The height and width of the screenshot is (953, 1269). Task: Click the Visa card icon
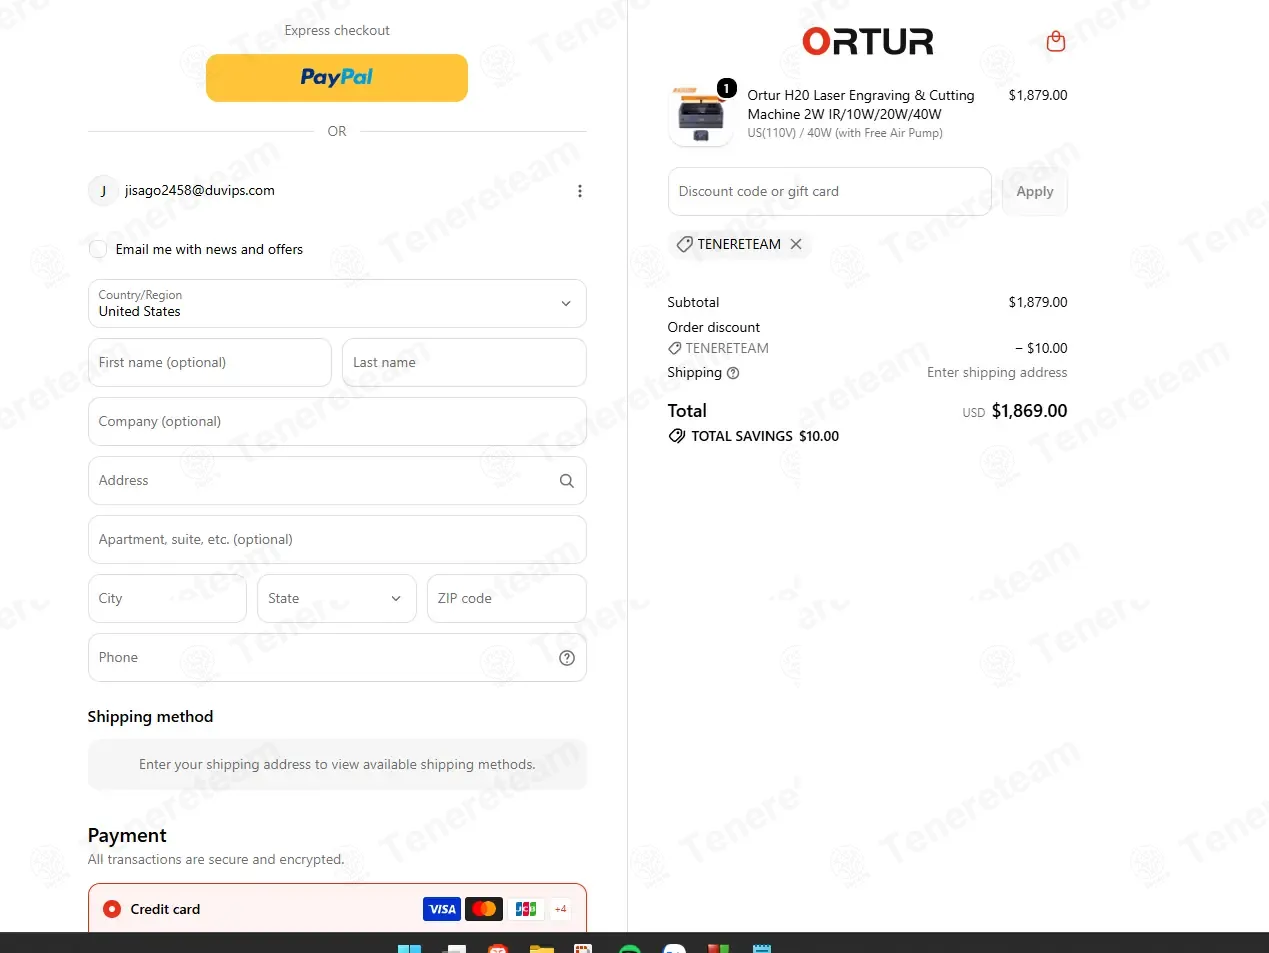[442, 909]
